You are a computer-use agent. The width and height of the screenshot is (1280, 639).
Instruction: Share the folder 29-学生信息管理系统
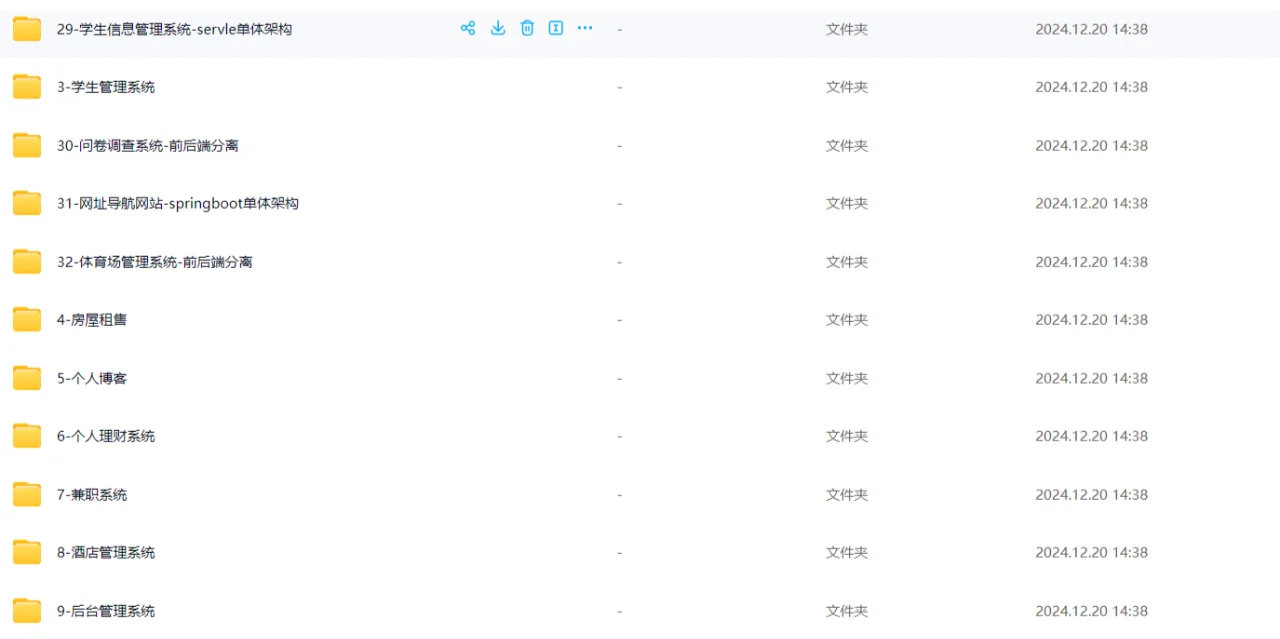pyautogui.click(x=467, y=28)
